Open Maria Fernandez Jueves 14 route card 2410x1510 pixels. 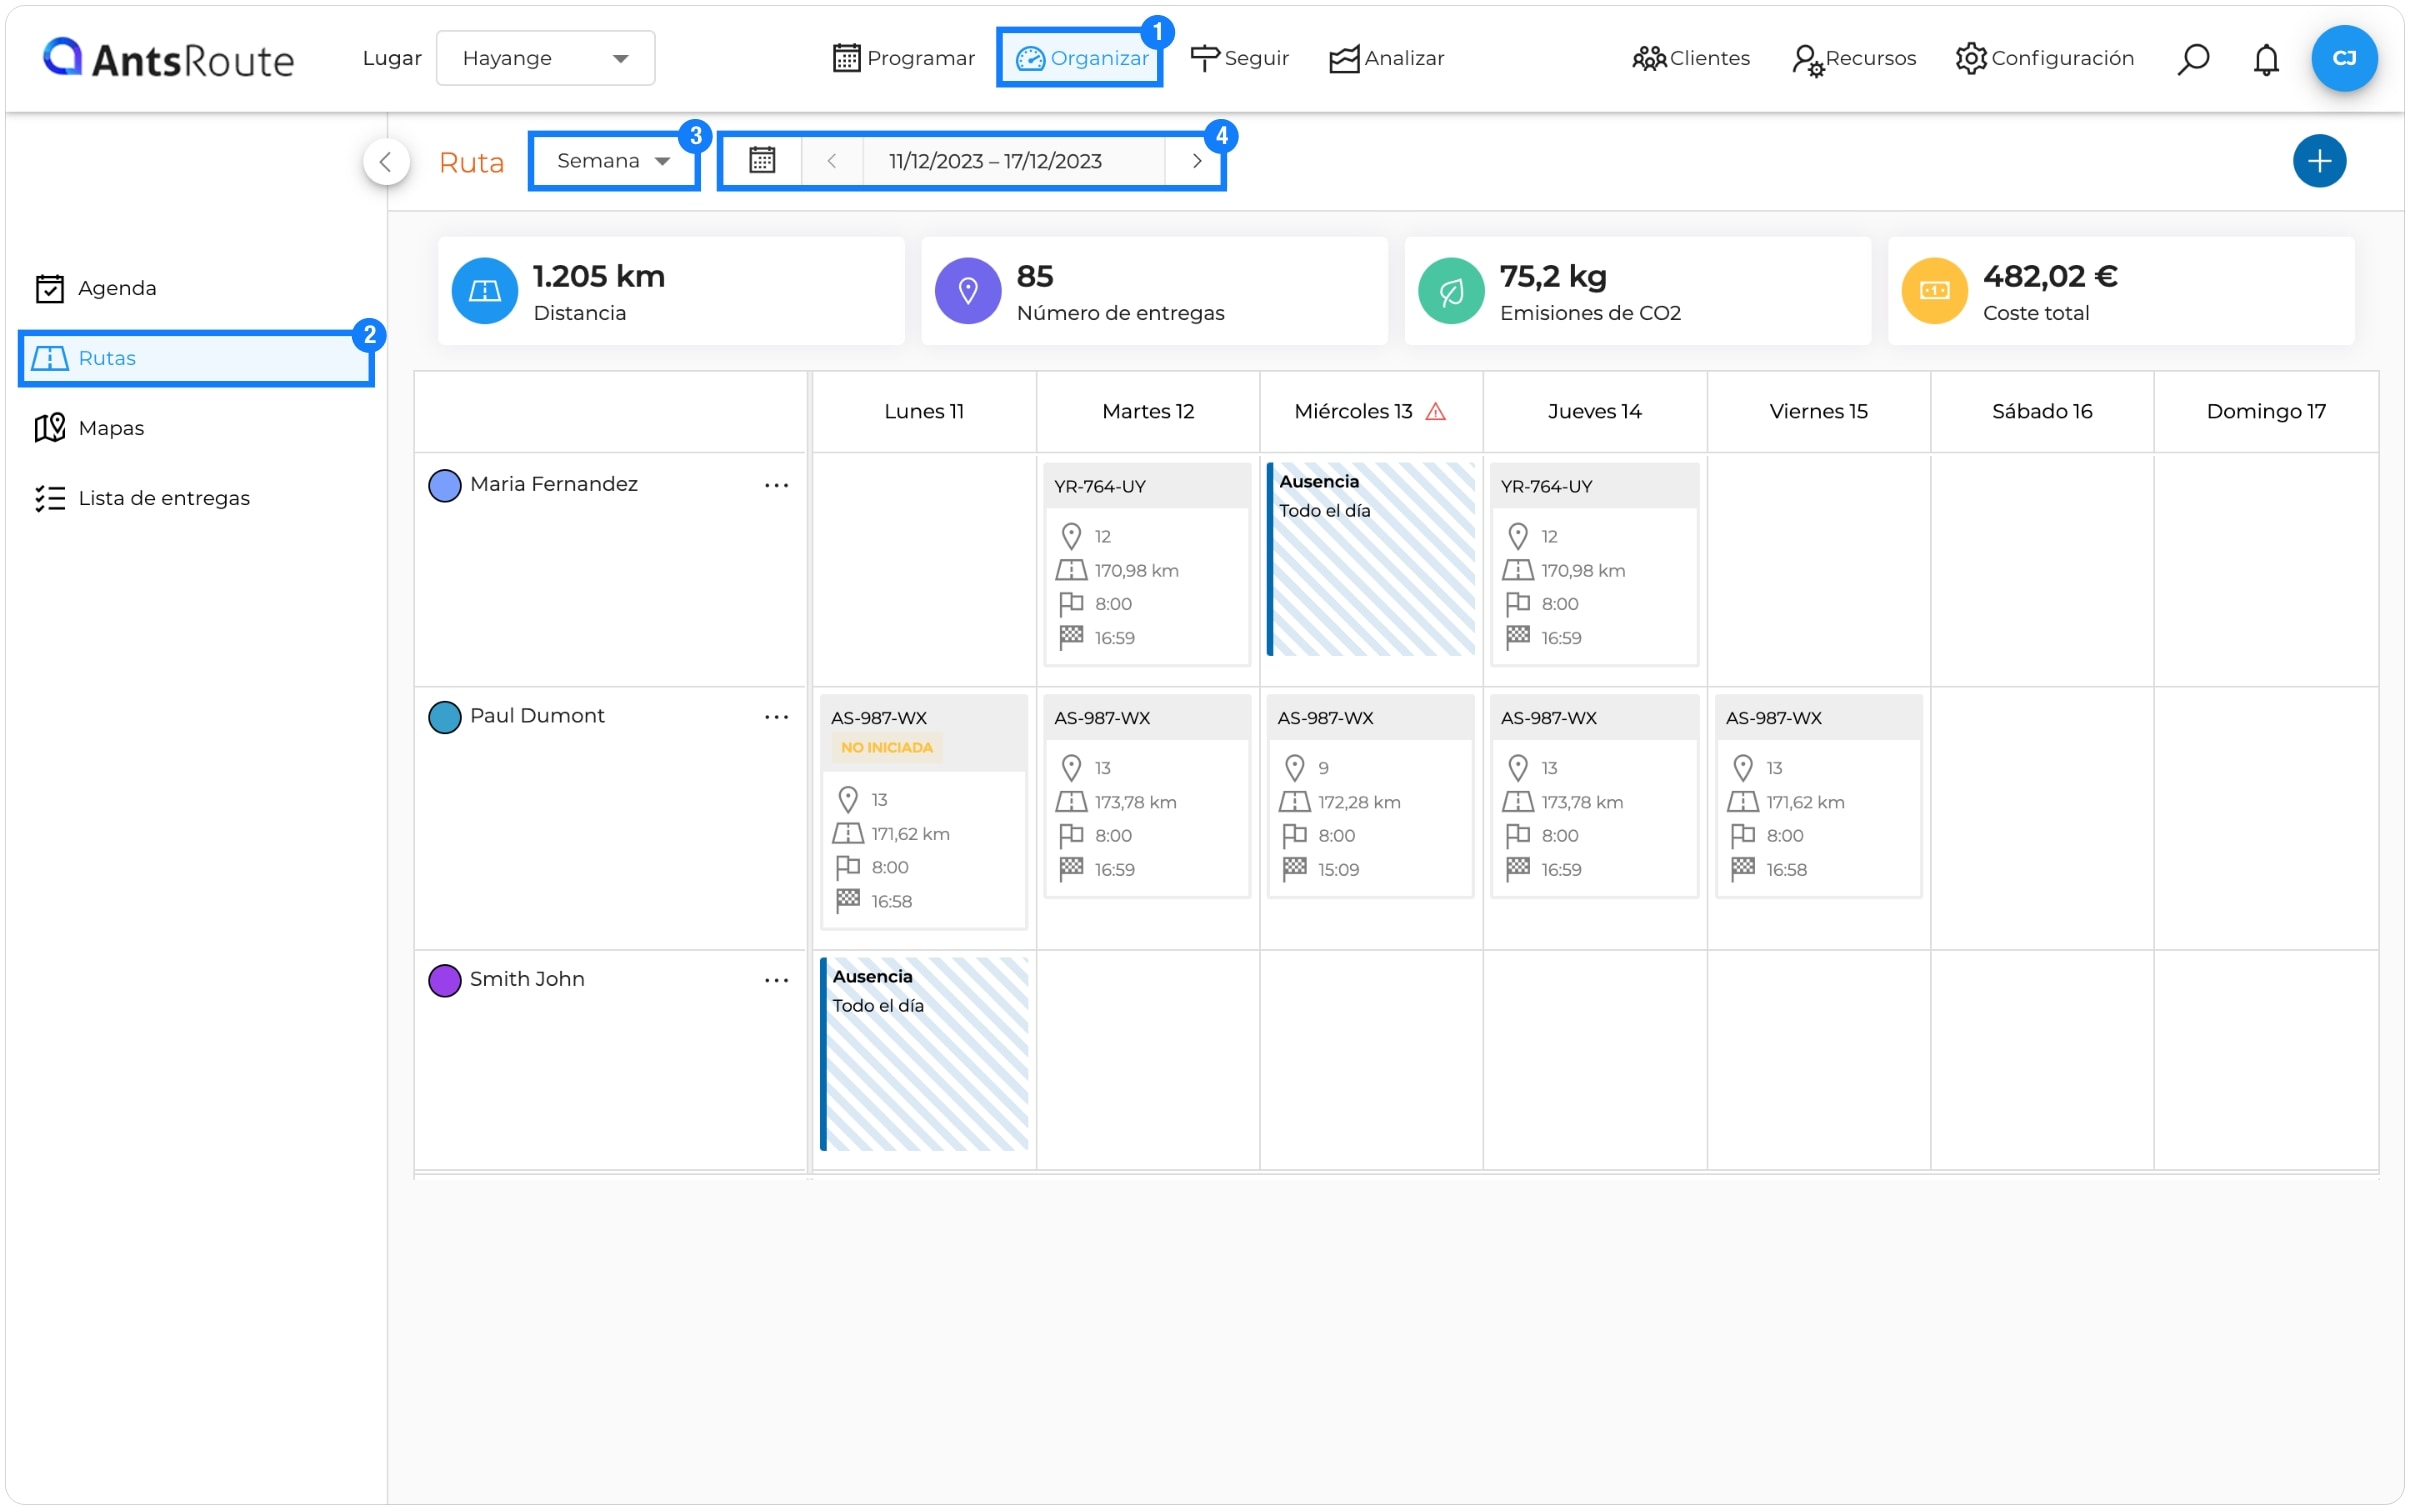tap(1594, 564)
